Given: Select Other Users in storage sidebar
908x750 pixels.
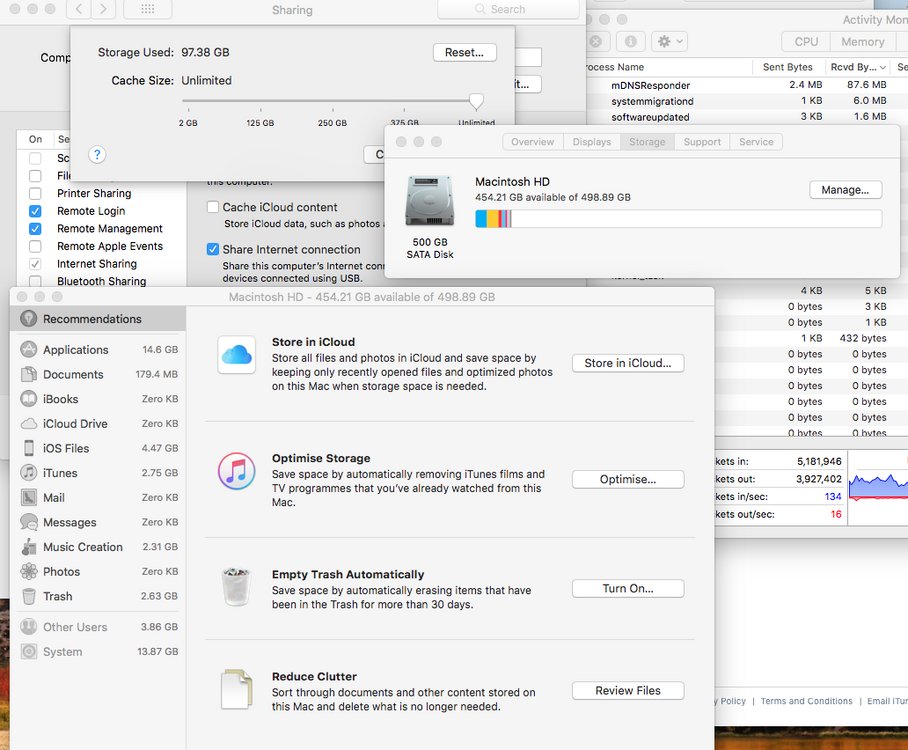Looking at the screenshot, I should pyautogui.click(x=98, y=627).
